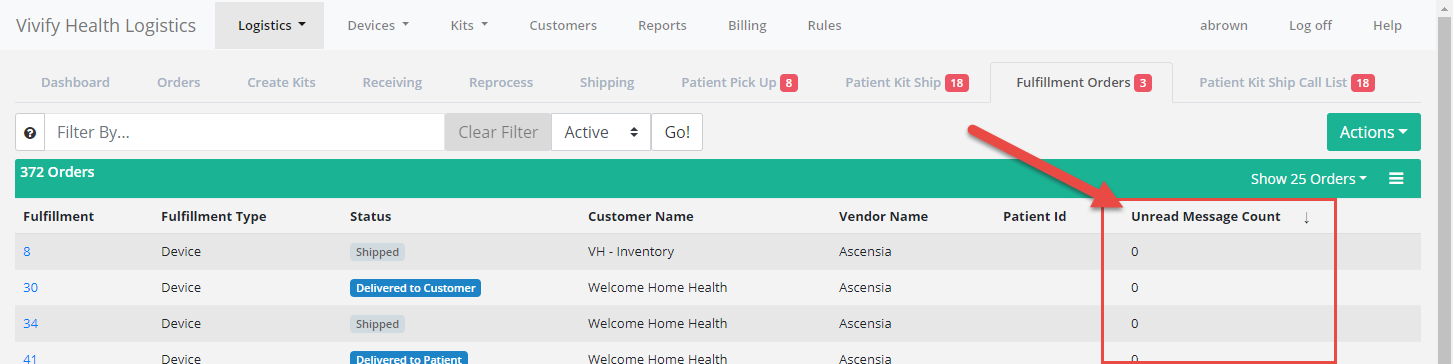Viewport: 1453px width, 364px height.
Task: Click the Patient Kit Ship badge showing 18
Action: (957, 83)
